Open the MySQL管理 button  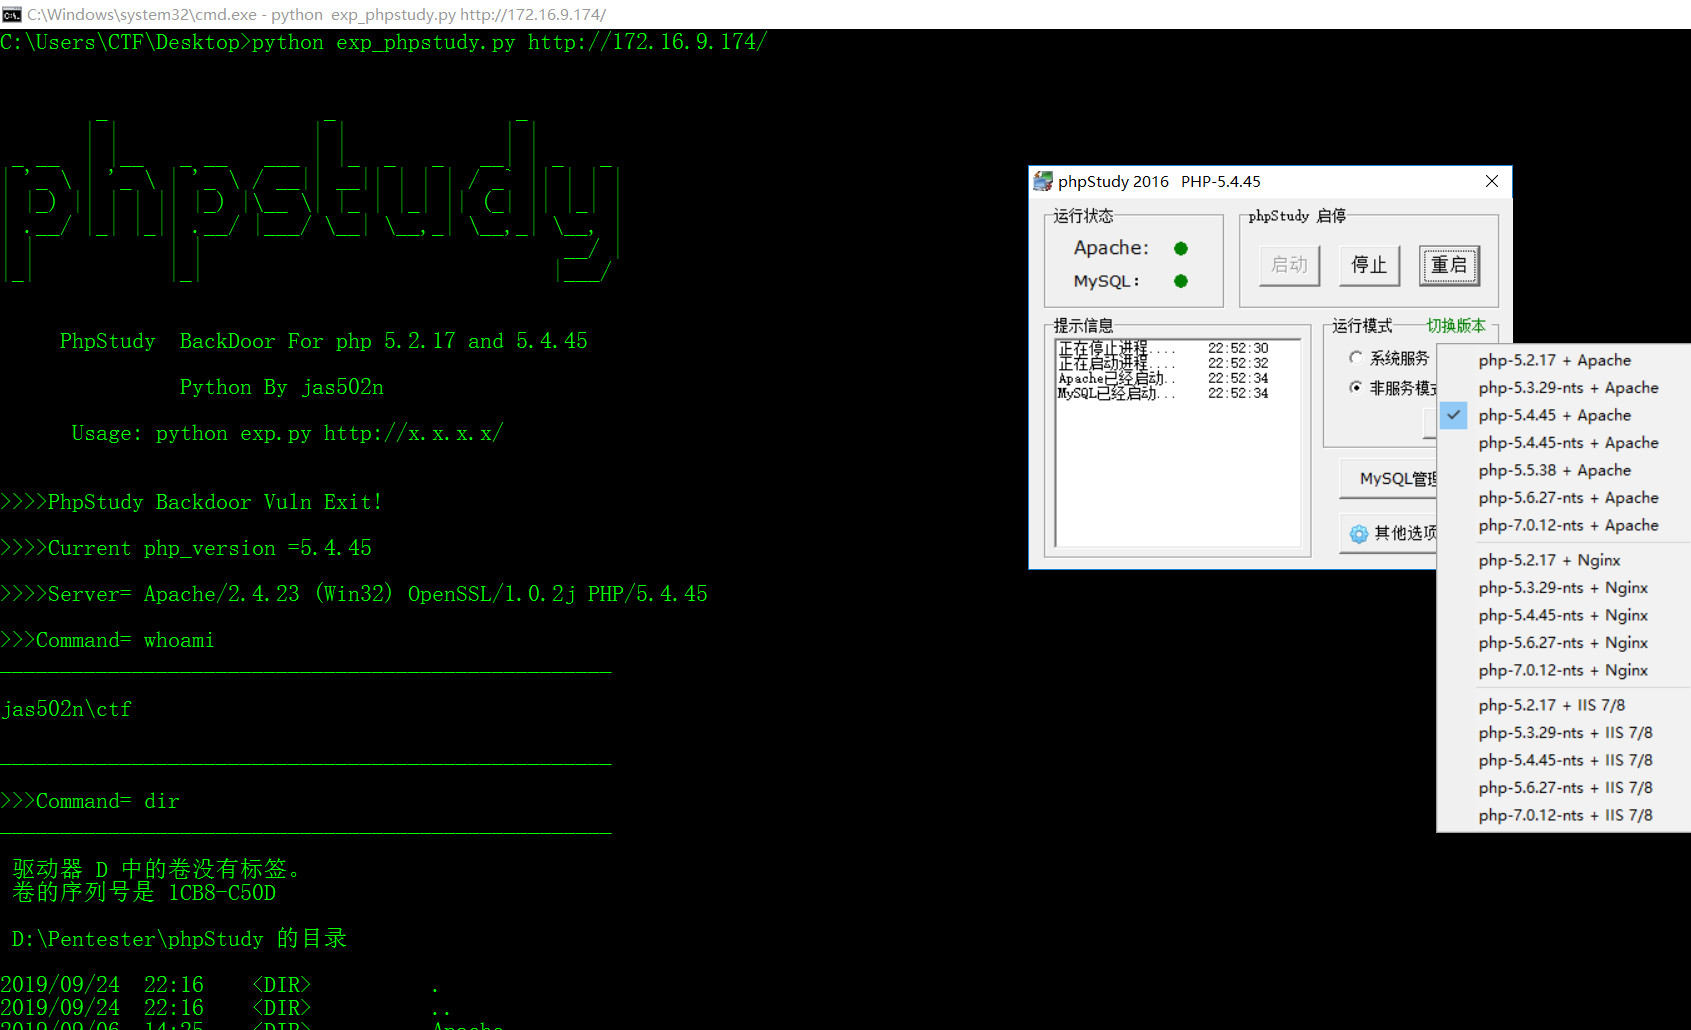click(1389, 479)
